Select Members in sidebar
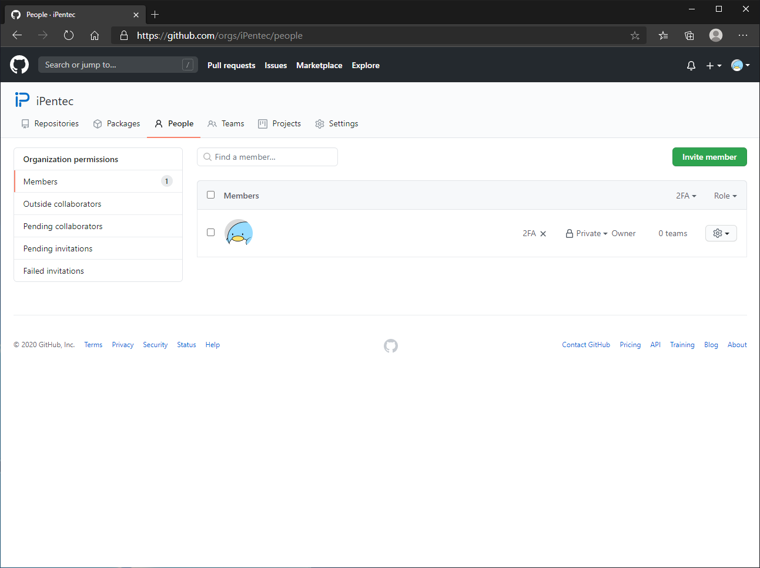Viewport: 760px width, 568px height. [98, 181]
